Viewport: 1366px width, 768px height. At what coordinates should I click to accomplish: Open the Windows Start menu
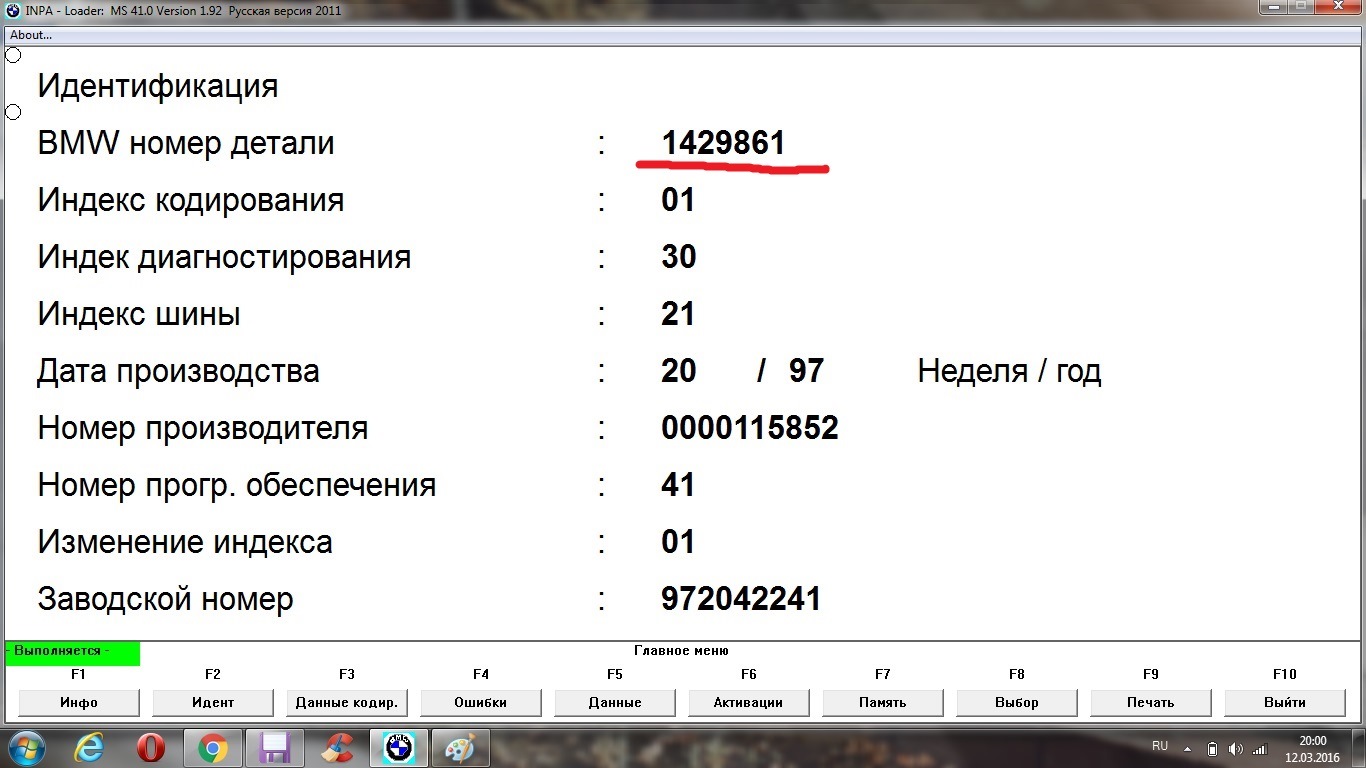[x=27, y=748]
